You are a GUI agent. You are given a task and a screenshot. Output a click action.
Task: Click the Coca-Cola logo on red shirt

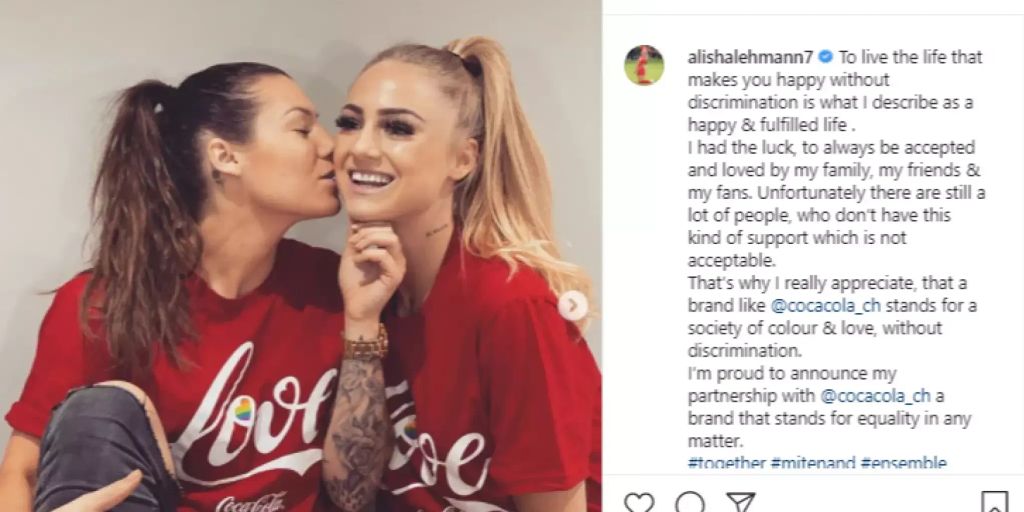(x=251, y=502)
